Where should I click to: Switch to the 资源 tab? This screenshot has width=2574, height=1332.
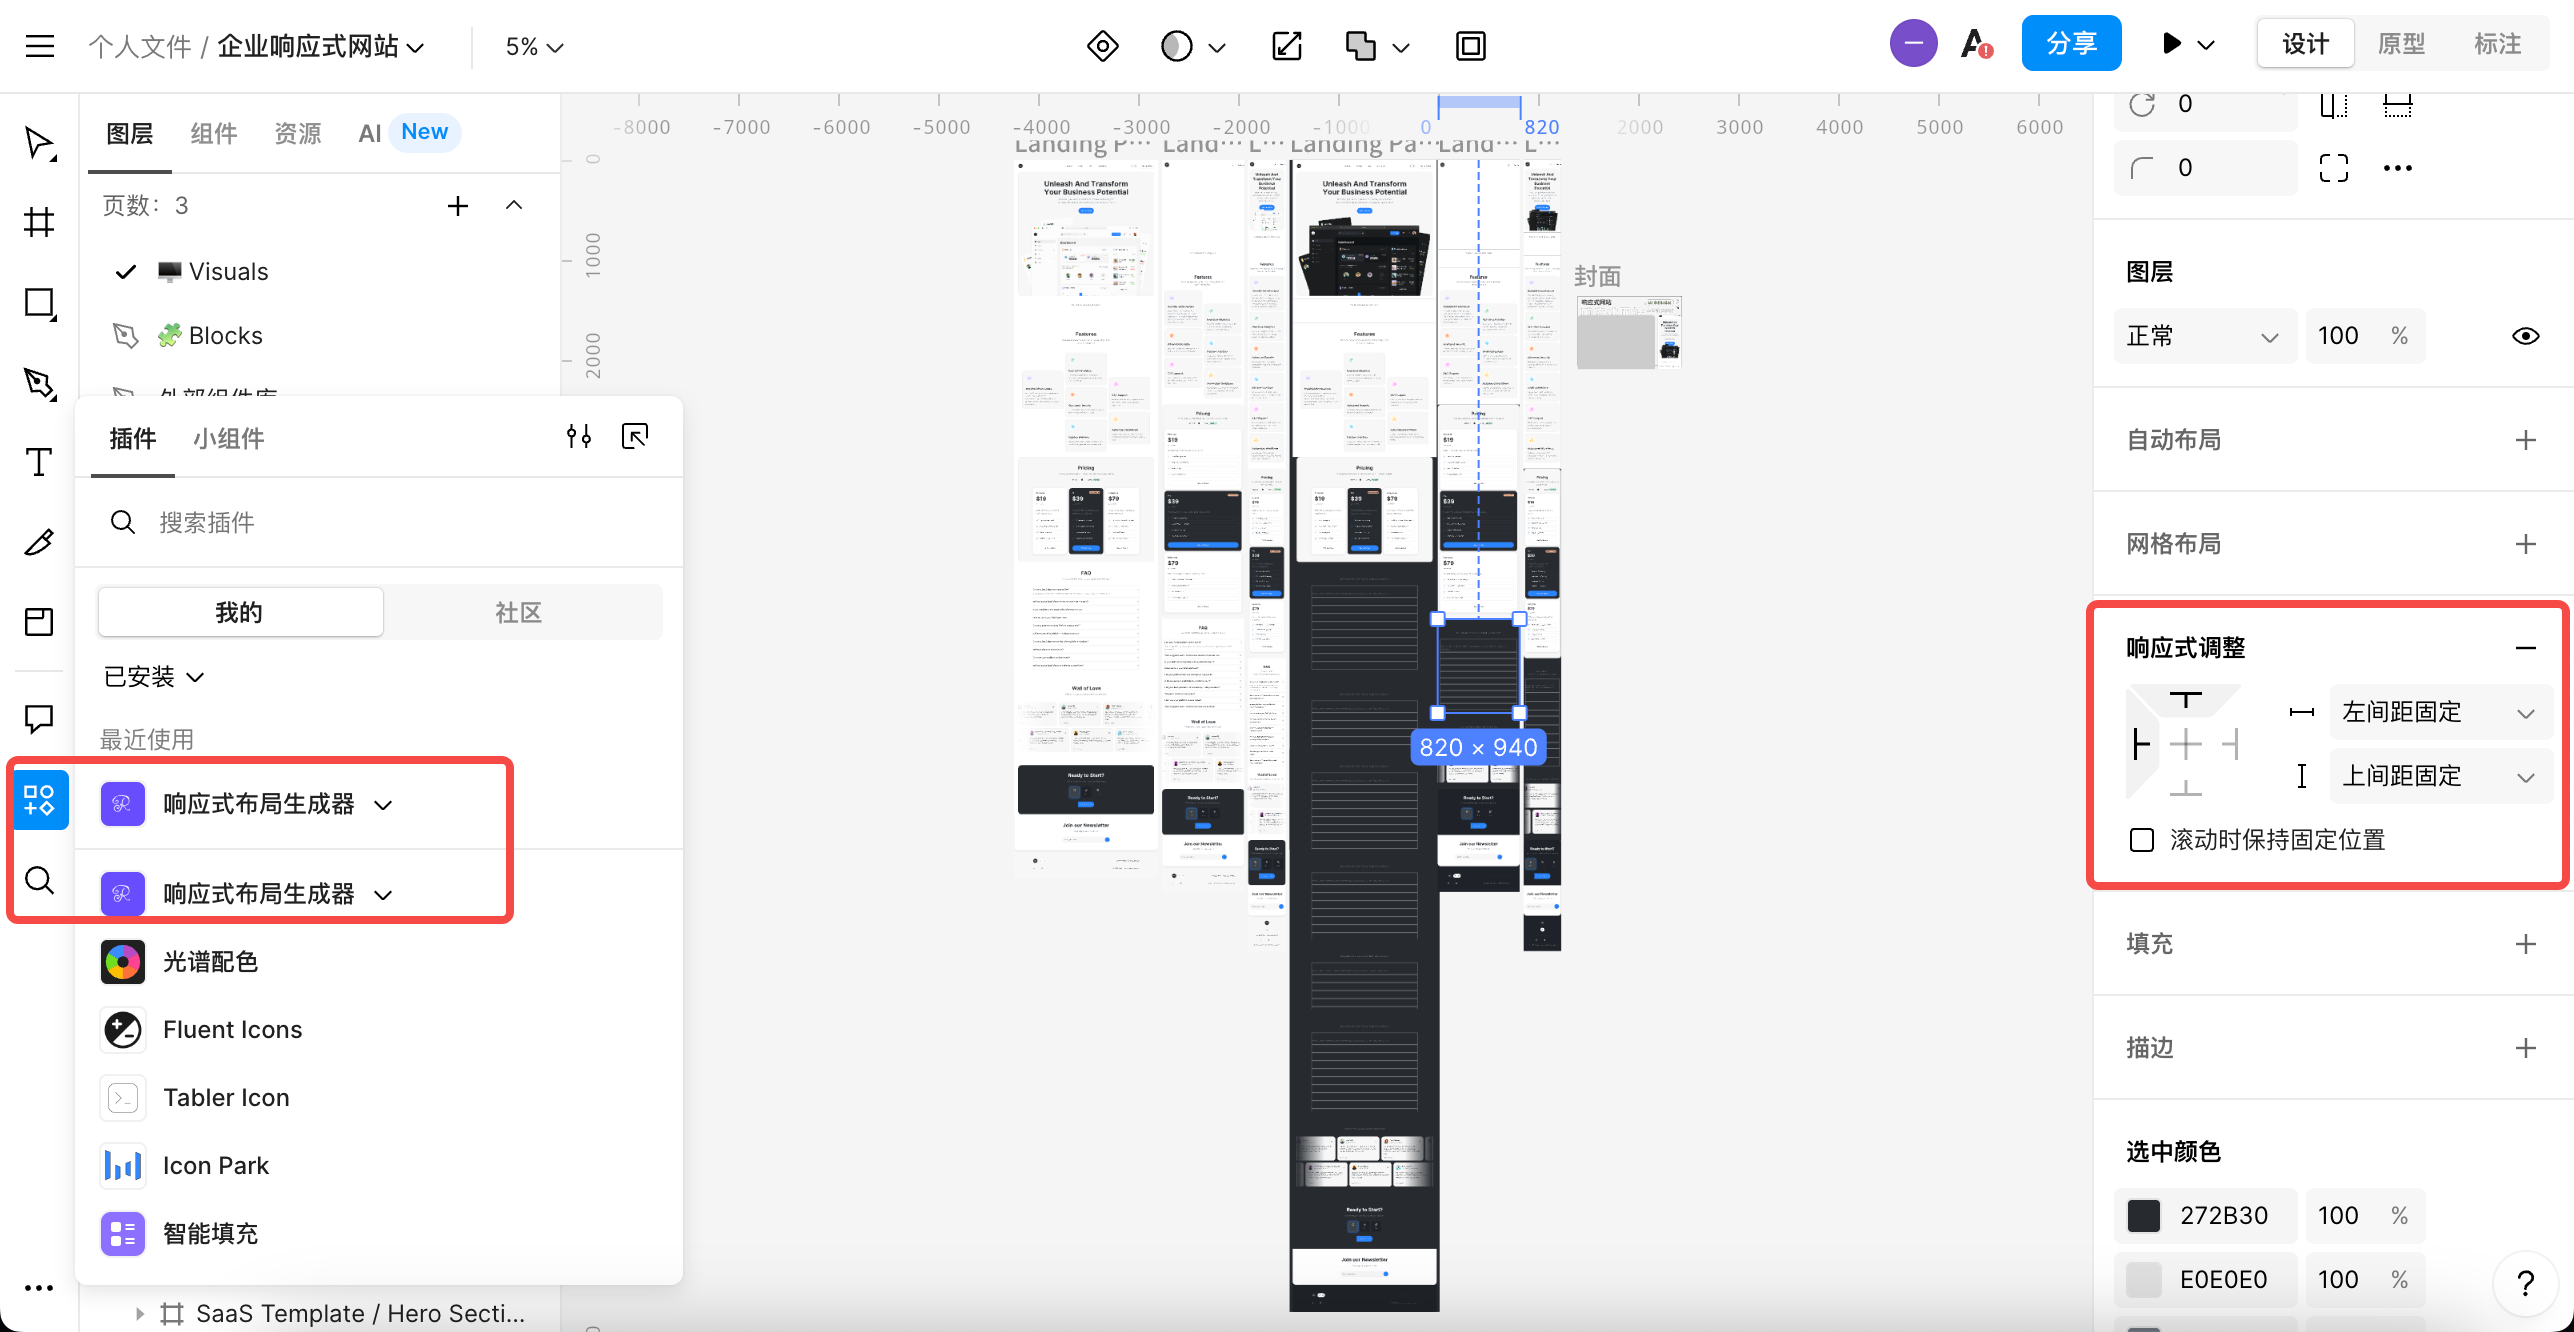[297, 134]
